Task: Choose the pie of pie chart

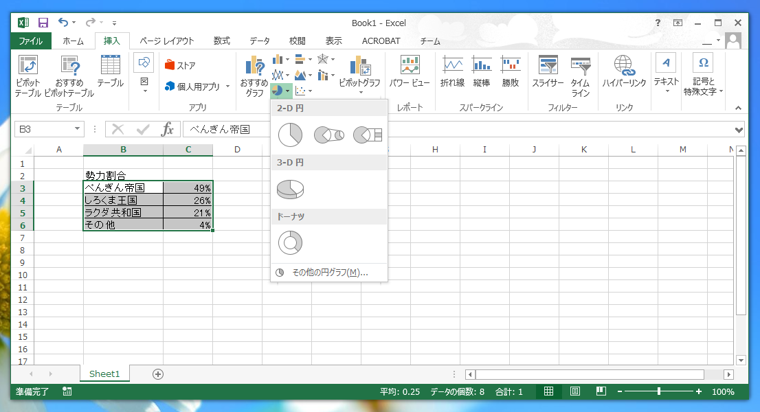Action: (x=329, y=135)
